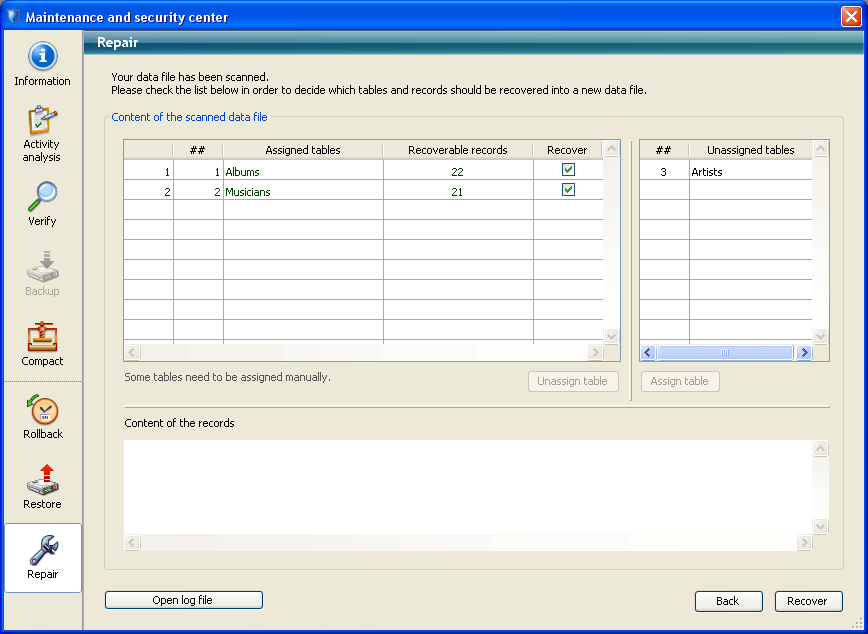Click the shield icon in title bar
The image size is (868, 634).
coord(12,17)
